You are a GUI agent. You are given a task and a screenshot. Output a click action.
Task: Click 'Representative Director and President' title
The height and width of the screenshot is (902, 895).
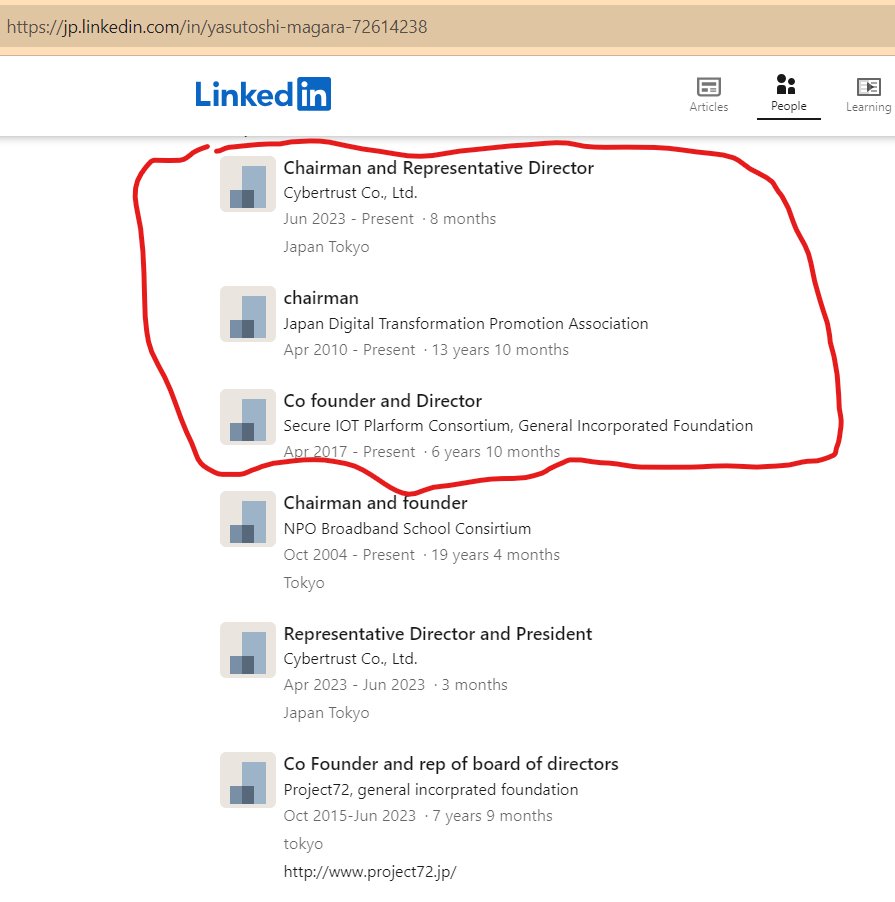[438, 633]
